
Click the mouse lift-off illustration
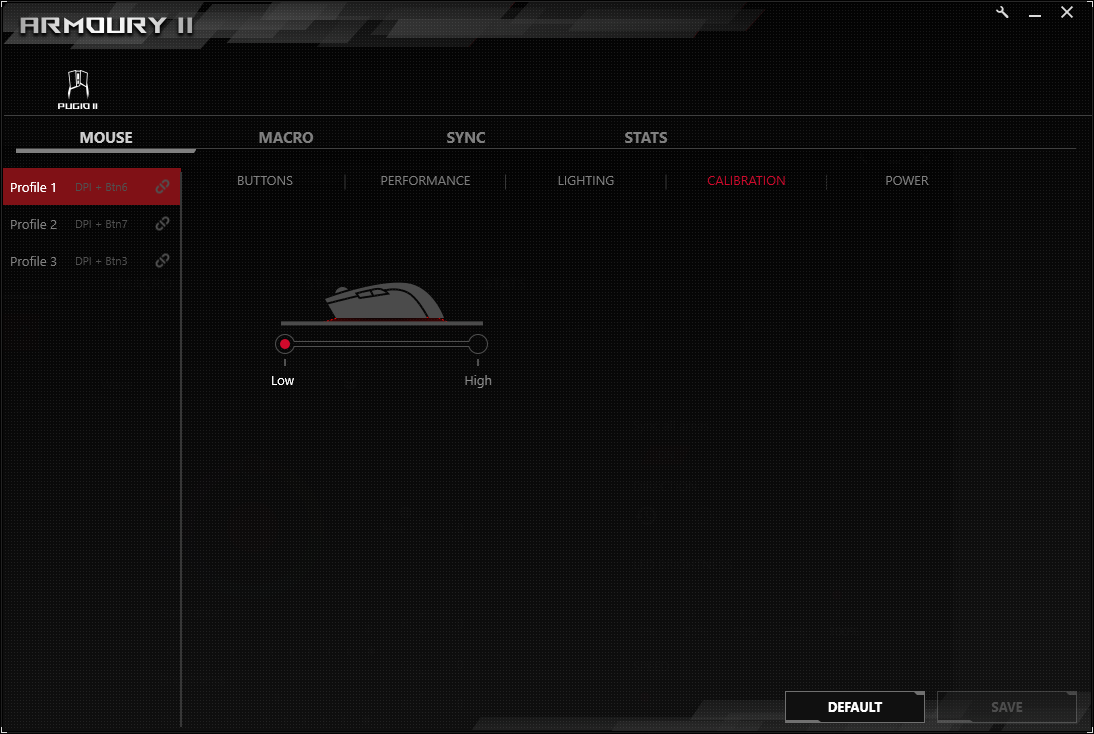[382, 304]
